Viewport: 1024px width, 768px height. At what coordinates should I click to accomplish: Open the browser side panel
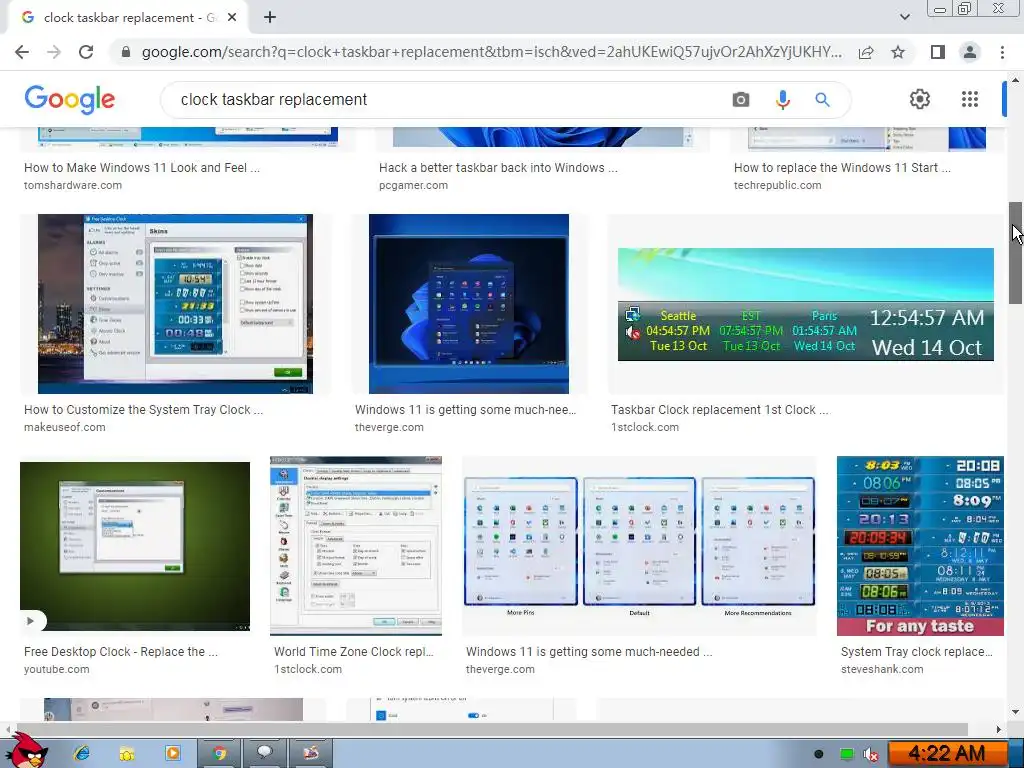(x=938, y=52)
